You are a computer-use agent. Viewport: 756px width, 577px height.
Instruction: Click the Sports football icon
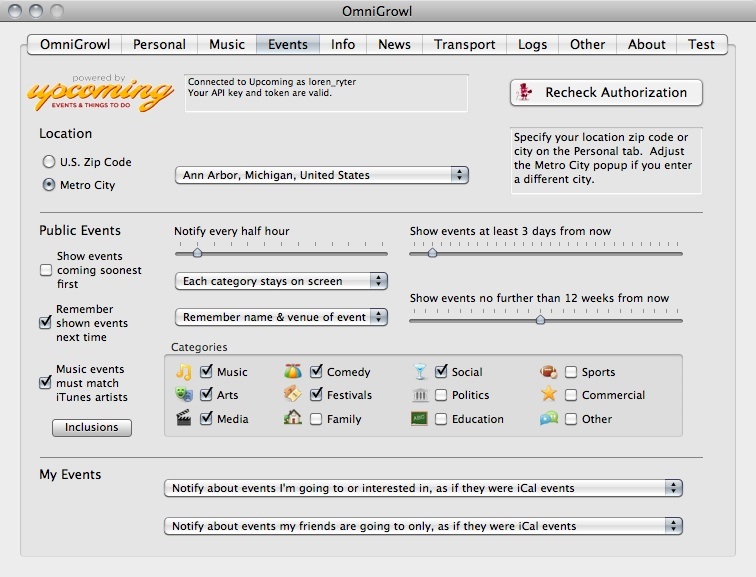click(x=549, y=372)
